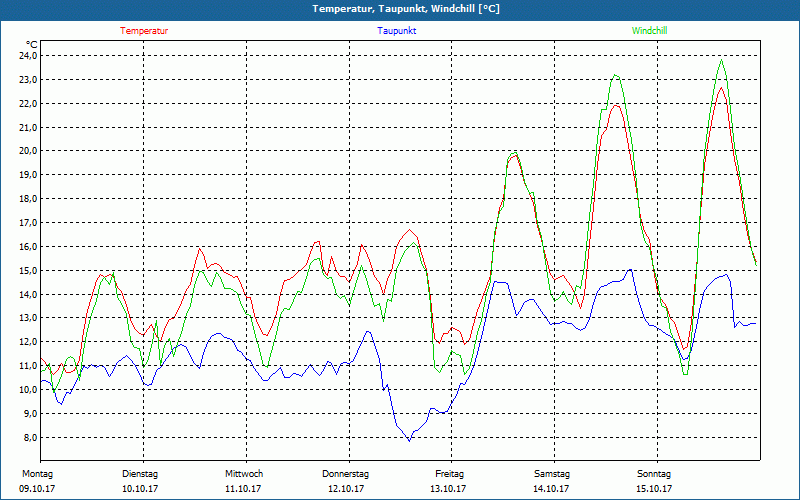
Task: Click the 20,0 y-axis value
Action: 28,151
